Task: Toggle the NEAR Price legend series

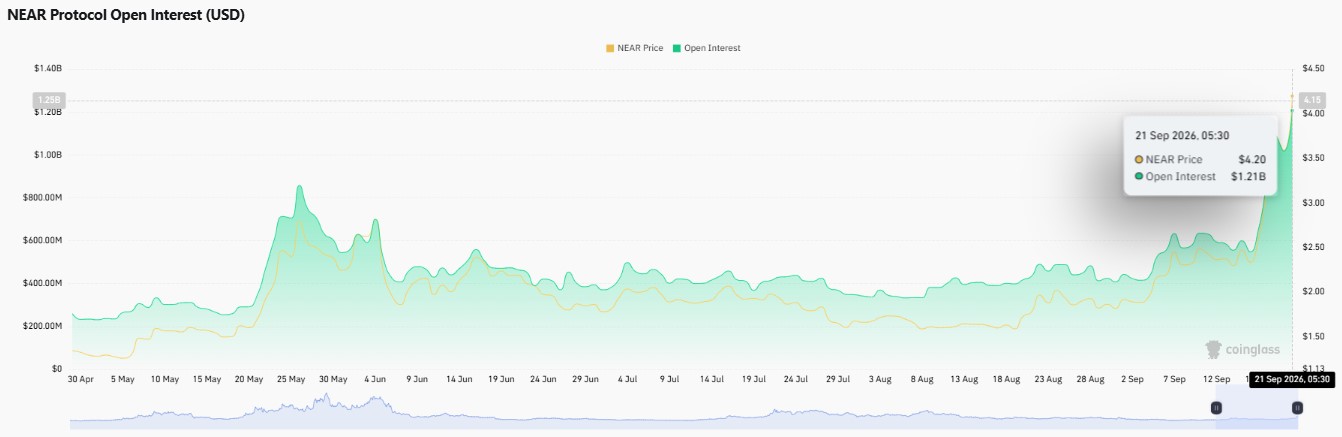Action: (x=634, y=48)
